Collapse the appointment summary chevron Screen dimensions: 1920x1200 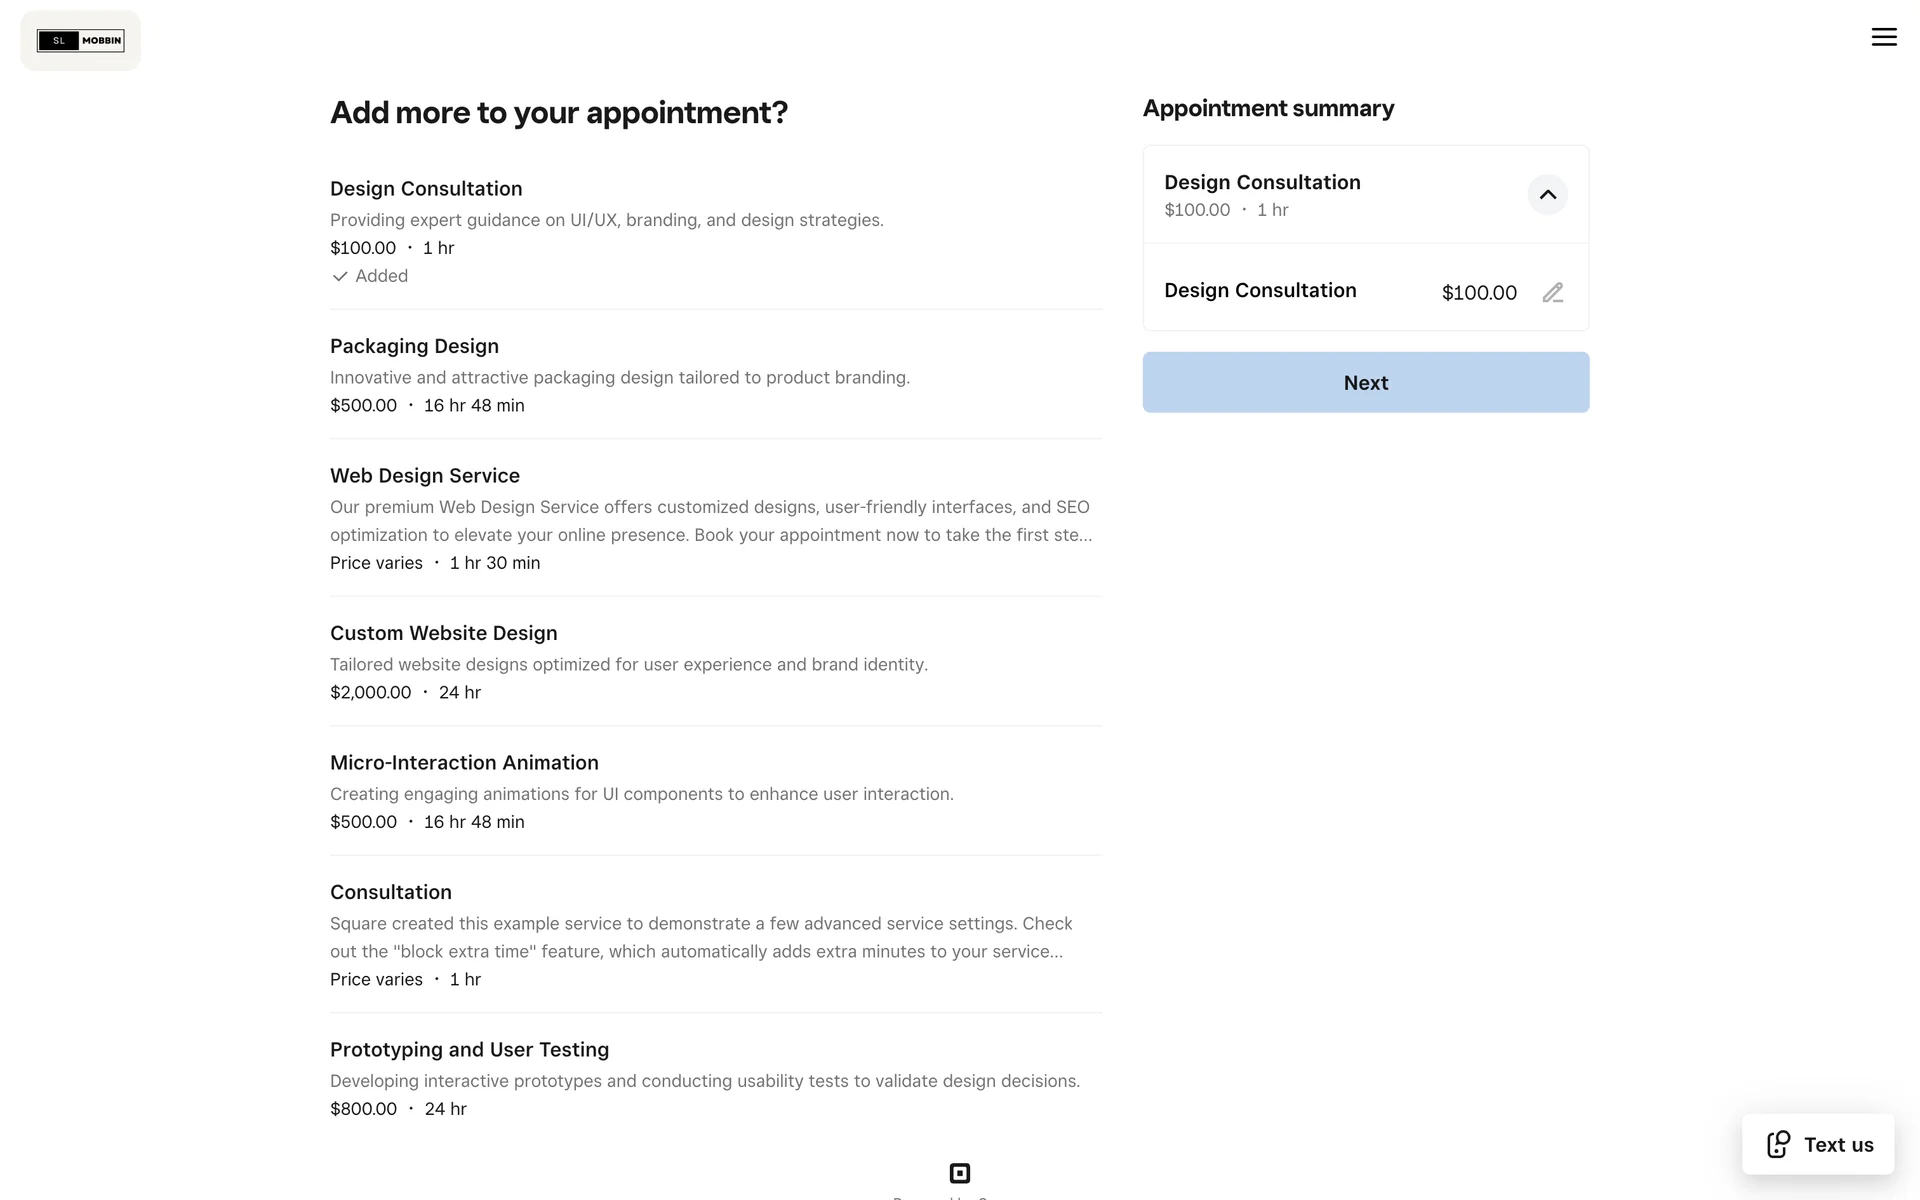click(x=1547, y=195)
